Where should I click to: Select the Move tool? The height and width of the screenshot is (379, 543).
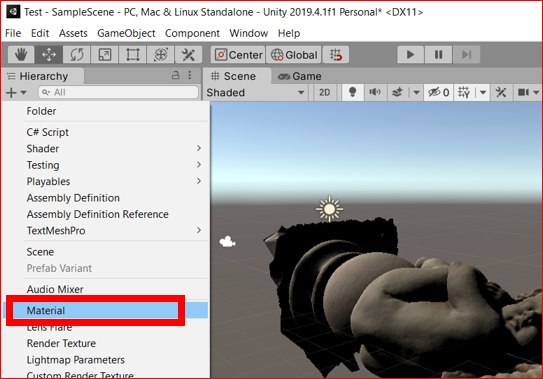[x=49, y=54]
